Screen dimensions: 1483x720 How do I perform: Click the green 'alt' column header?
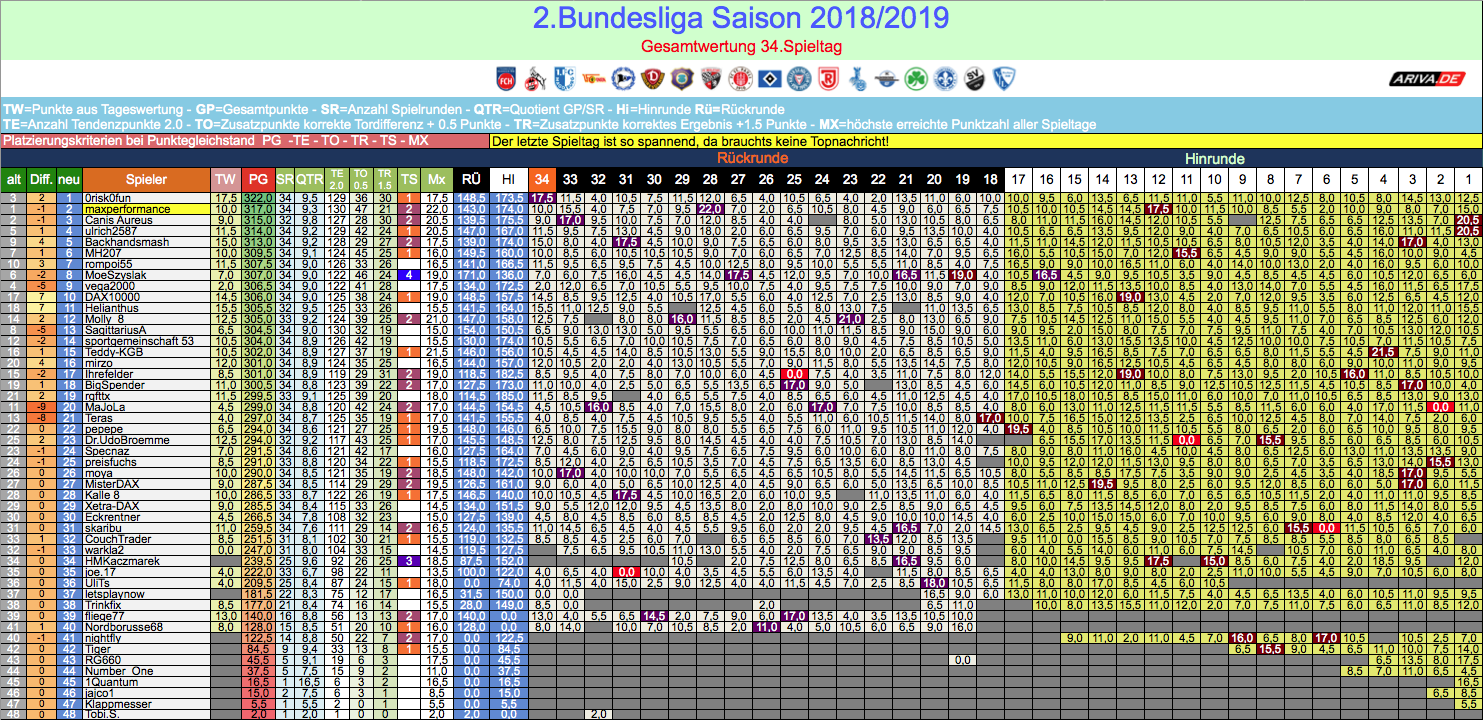13,179
